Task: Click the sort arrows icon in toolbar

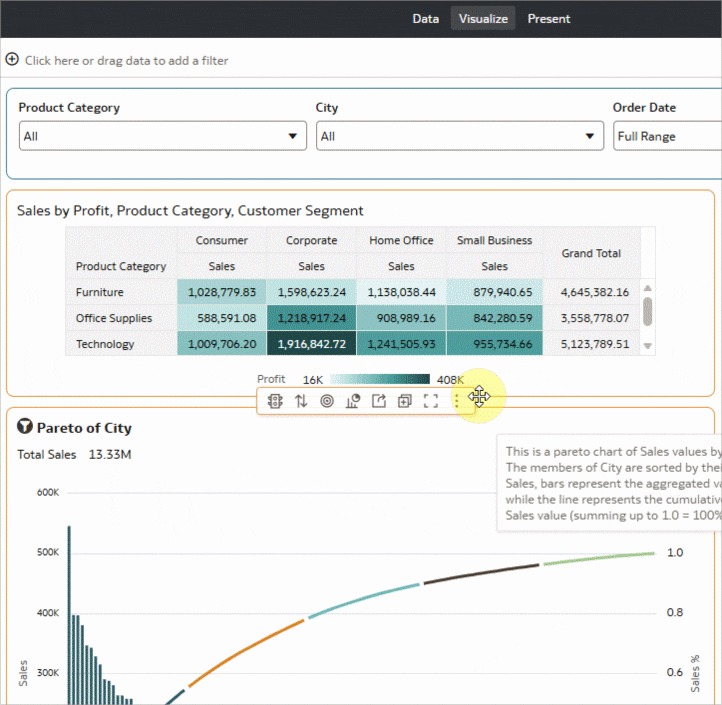Action: point(301,401)
